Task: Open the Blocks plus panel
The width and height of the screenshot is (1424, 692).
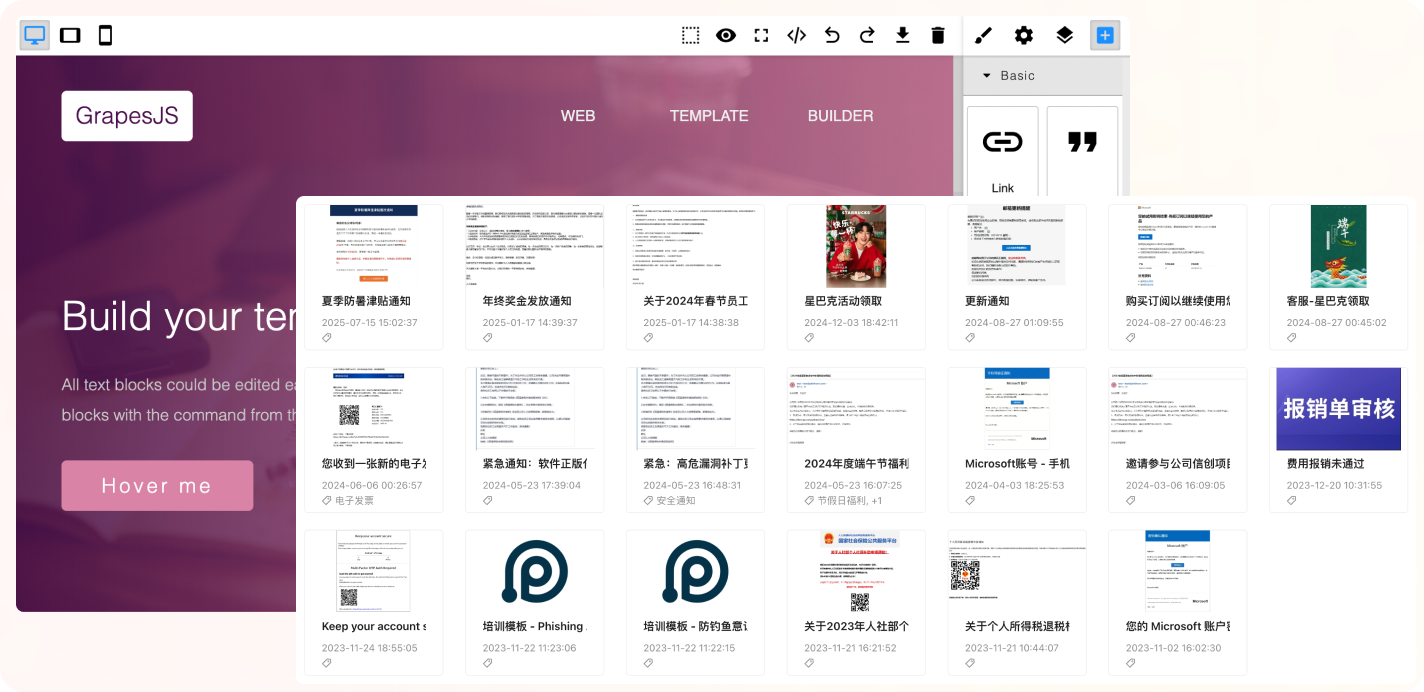Action: click(x=1104, y=36)
